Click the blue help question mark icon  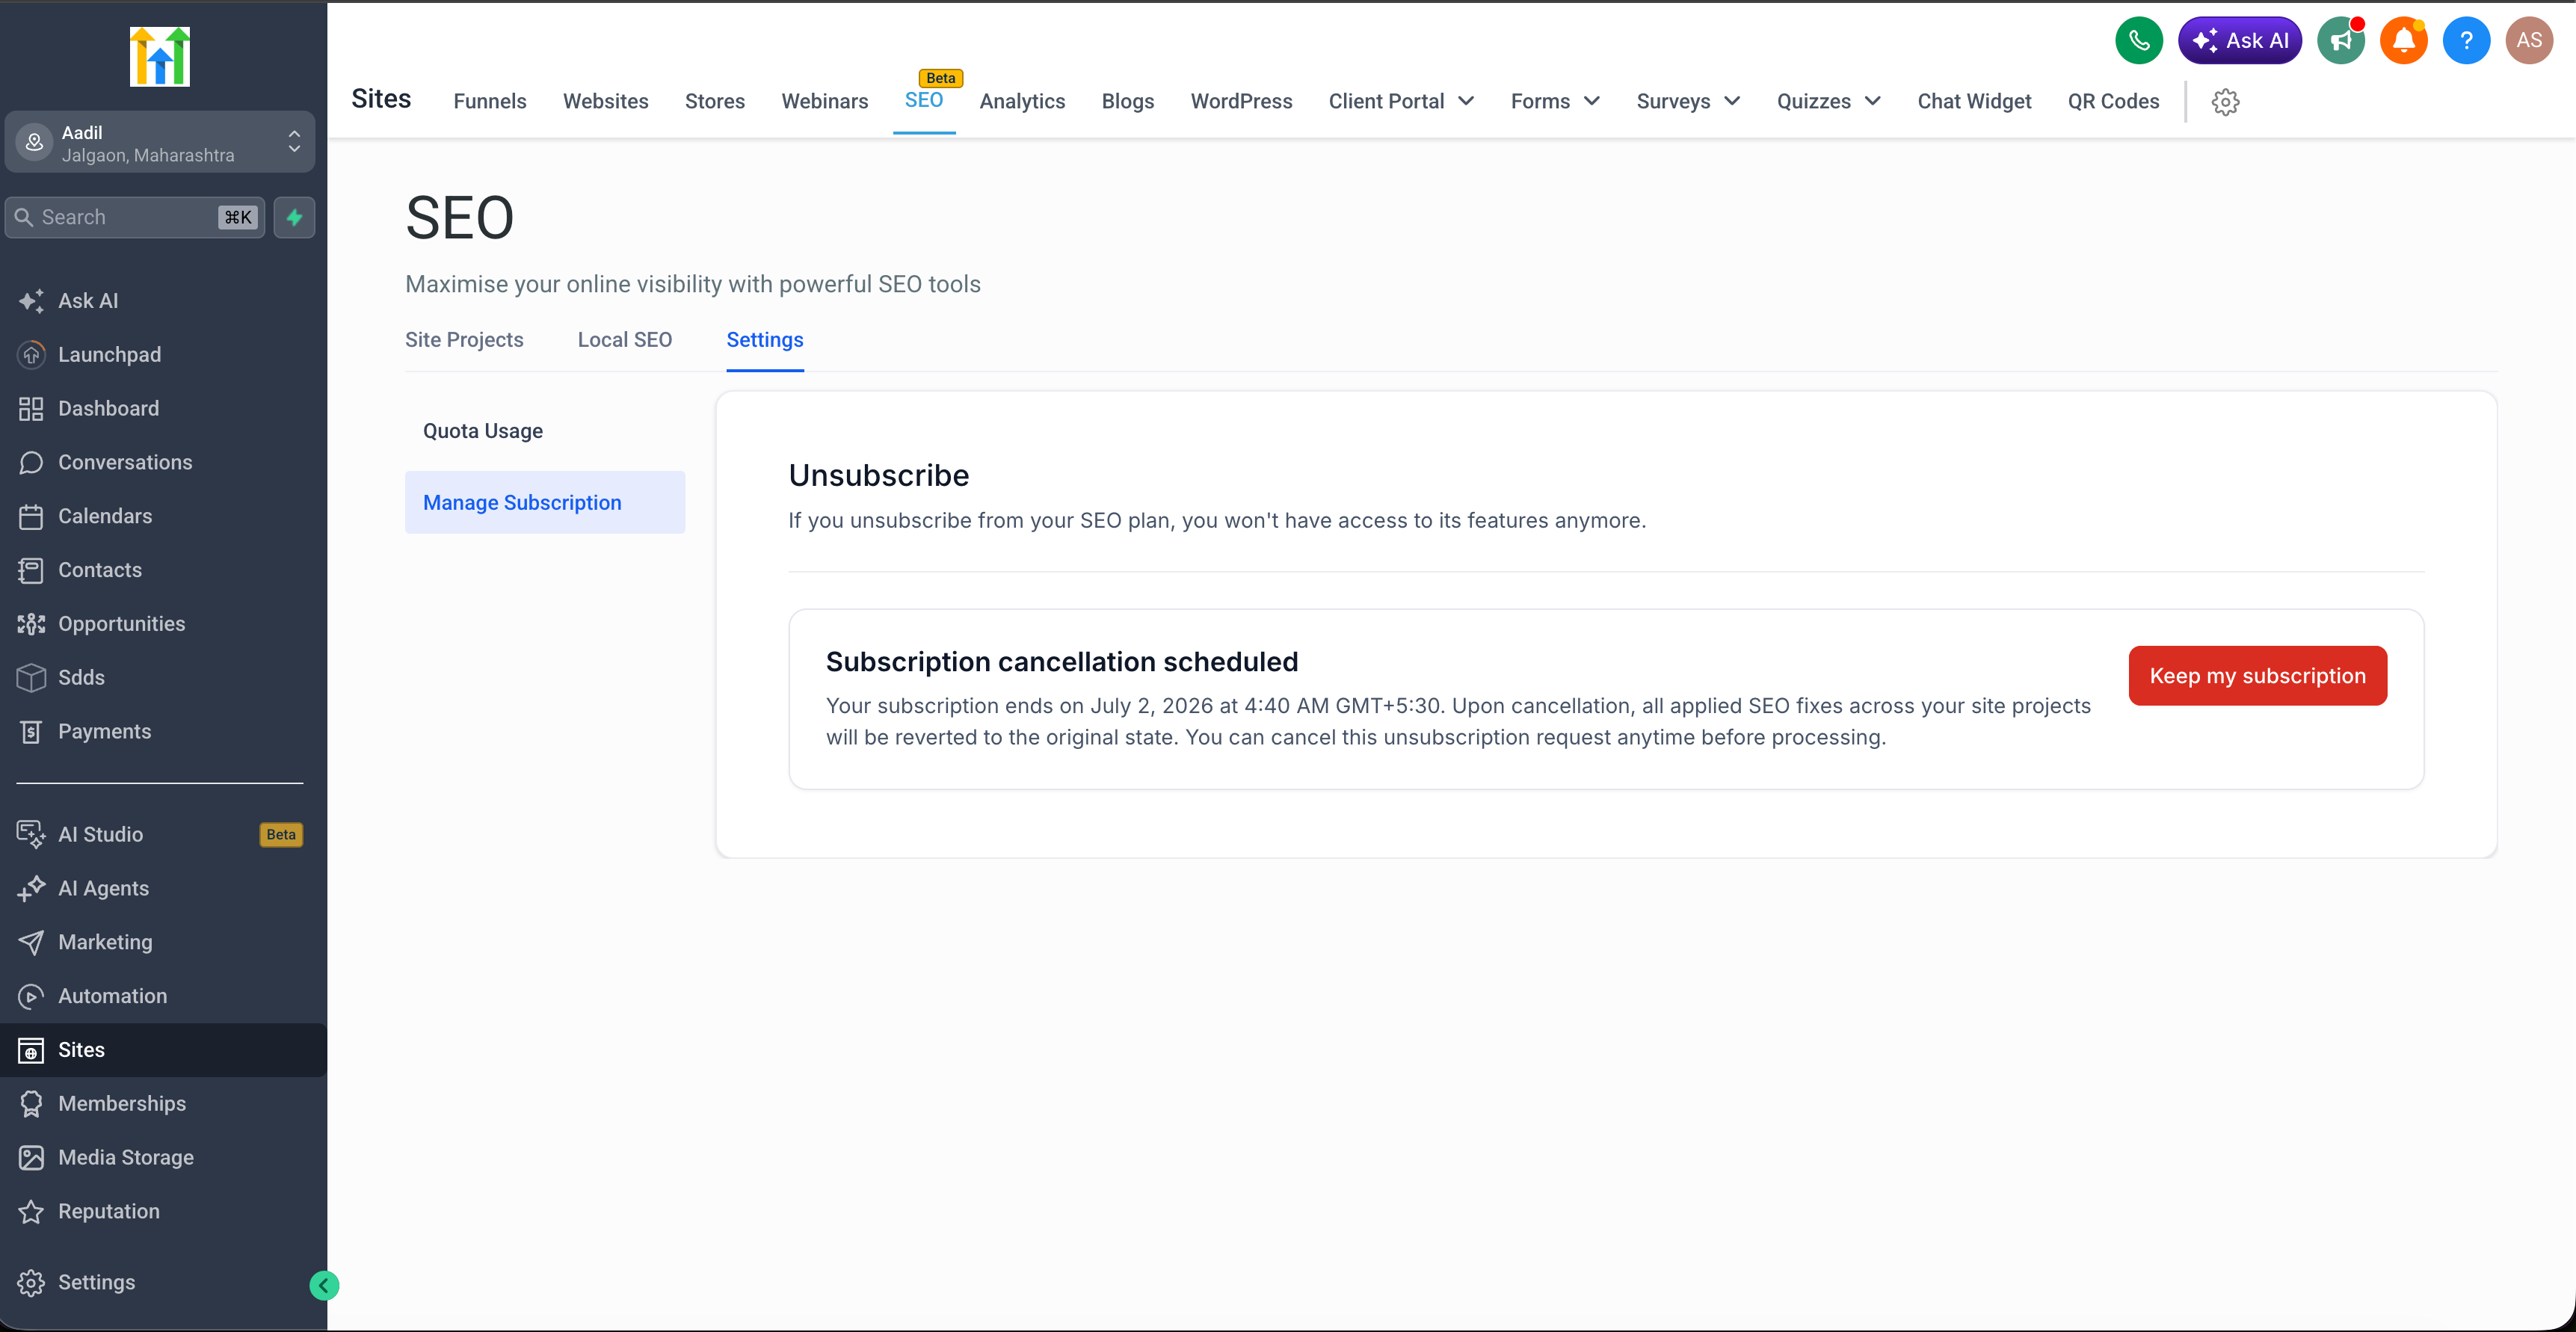tap(2467, 41)
